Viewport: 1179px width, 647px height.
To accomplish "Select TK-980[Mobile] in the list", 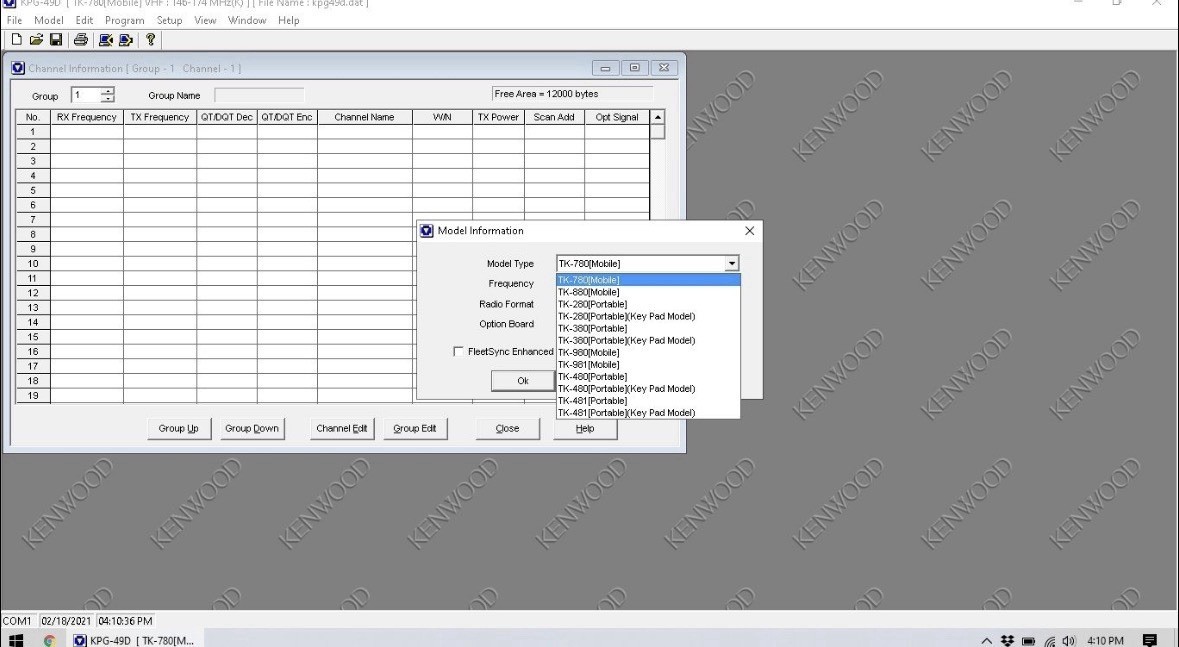I will click(648, 352).
